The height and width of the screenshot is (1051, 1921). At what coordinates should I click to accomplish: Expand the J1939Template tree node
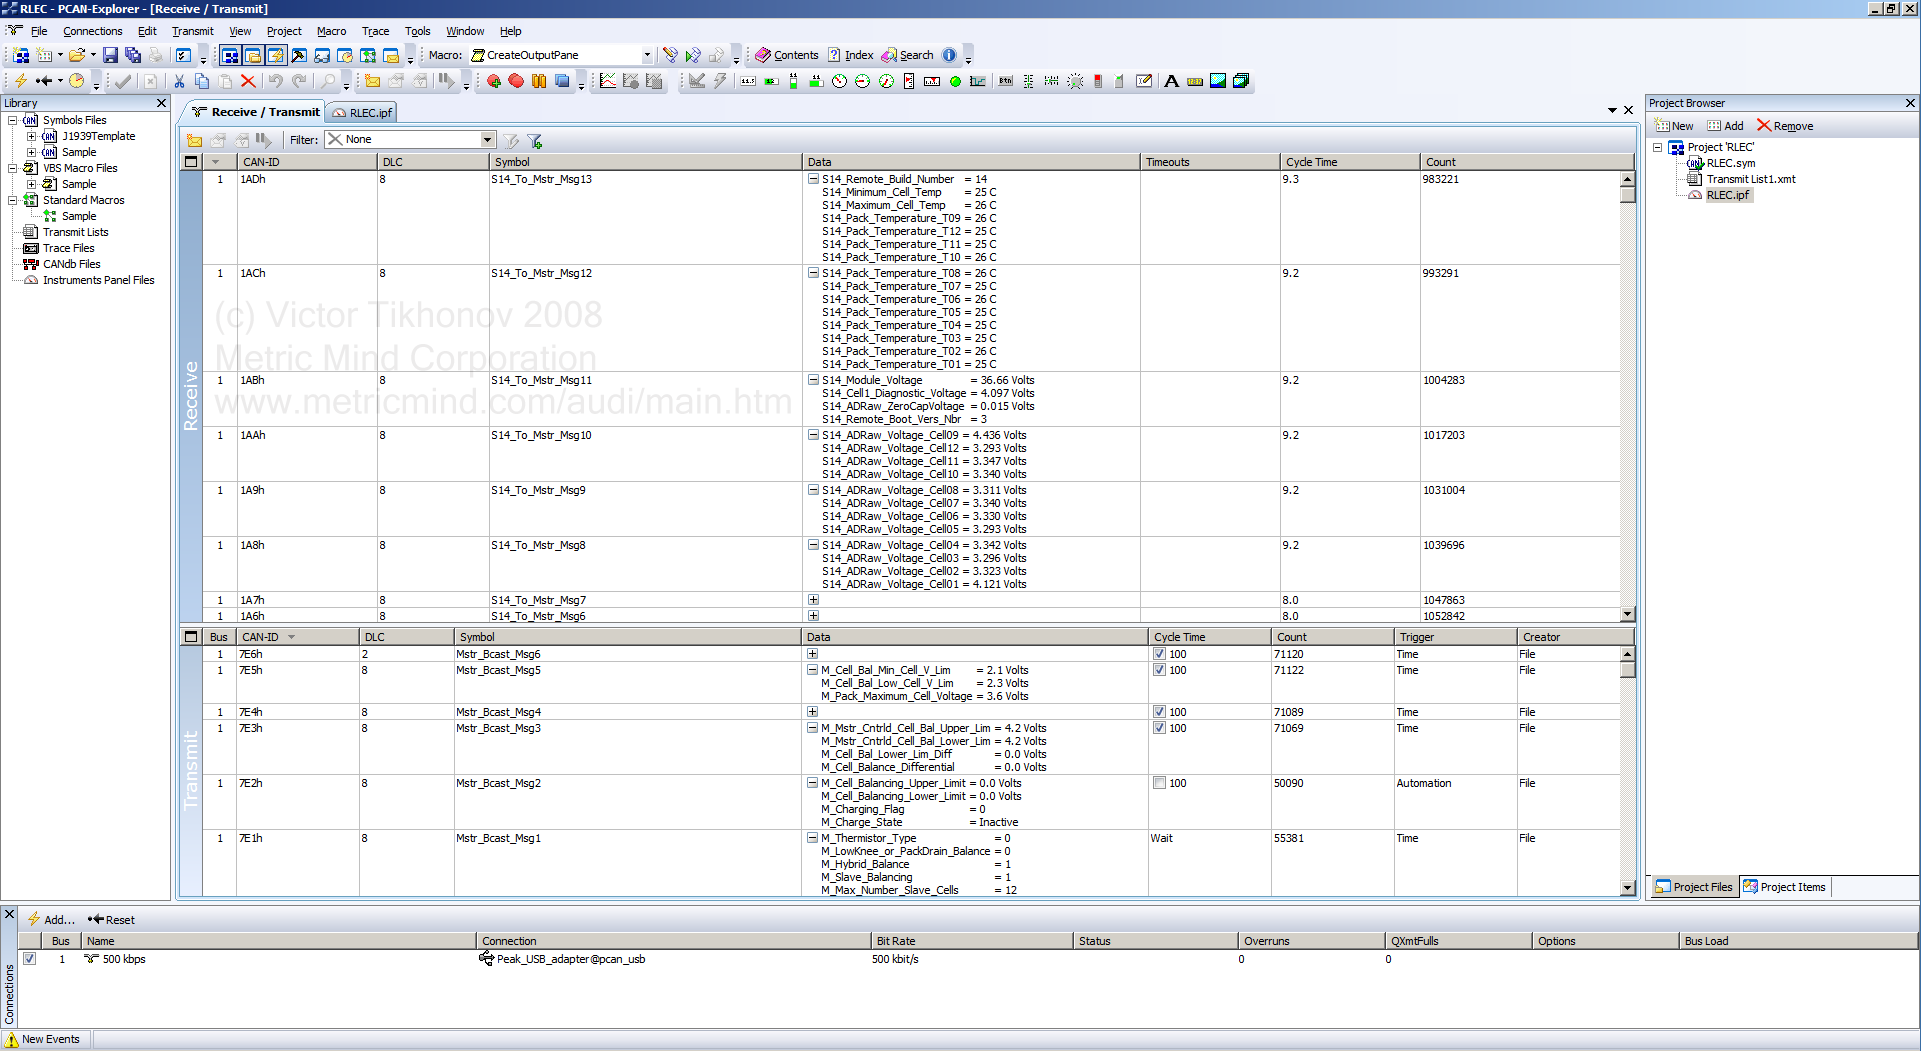pyautogui.click(x=31, y=136)
